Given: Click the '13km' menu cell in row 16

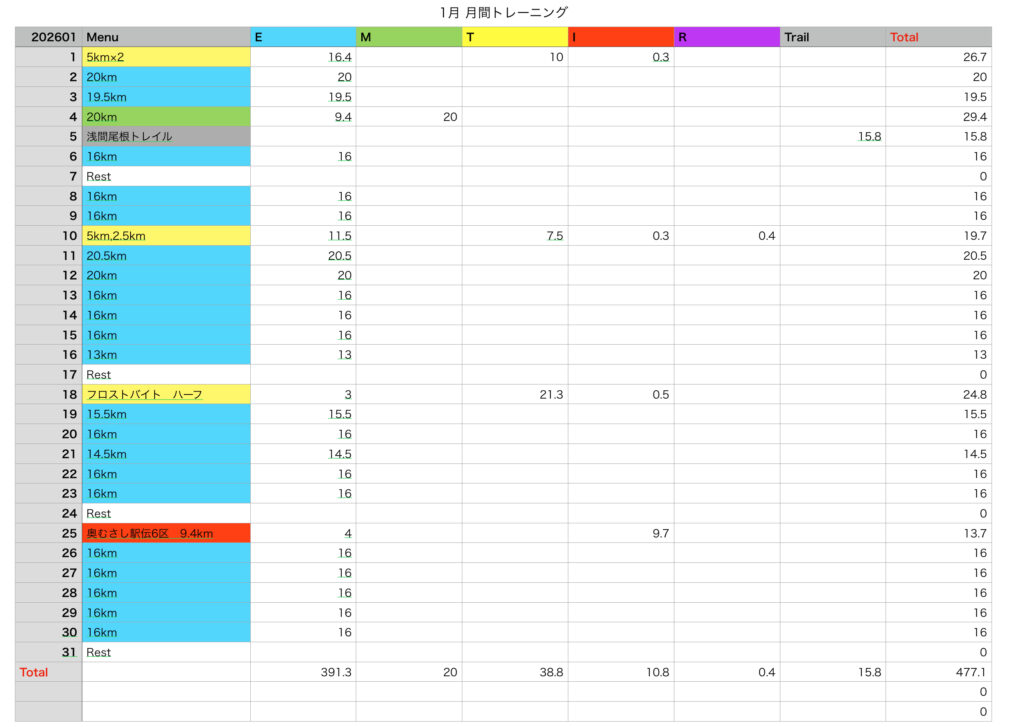Looking at the screenshot, I should click(x=166, y=354).
